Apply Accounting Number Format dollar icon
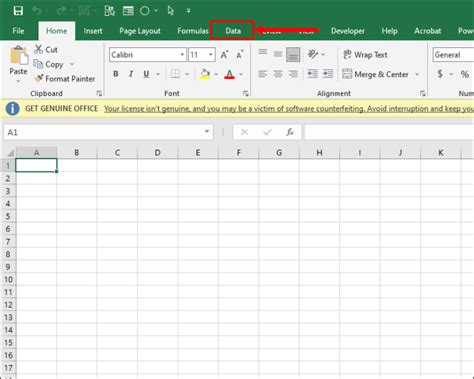The width and height of the screenshot is (474, 379). pos(440,74)
